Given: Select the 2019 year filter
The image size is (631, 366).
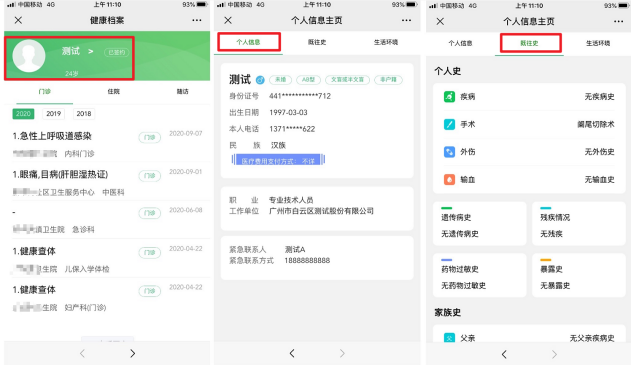Looking at the screenshot, I should click(x=54, y=114).
